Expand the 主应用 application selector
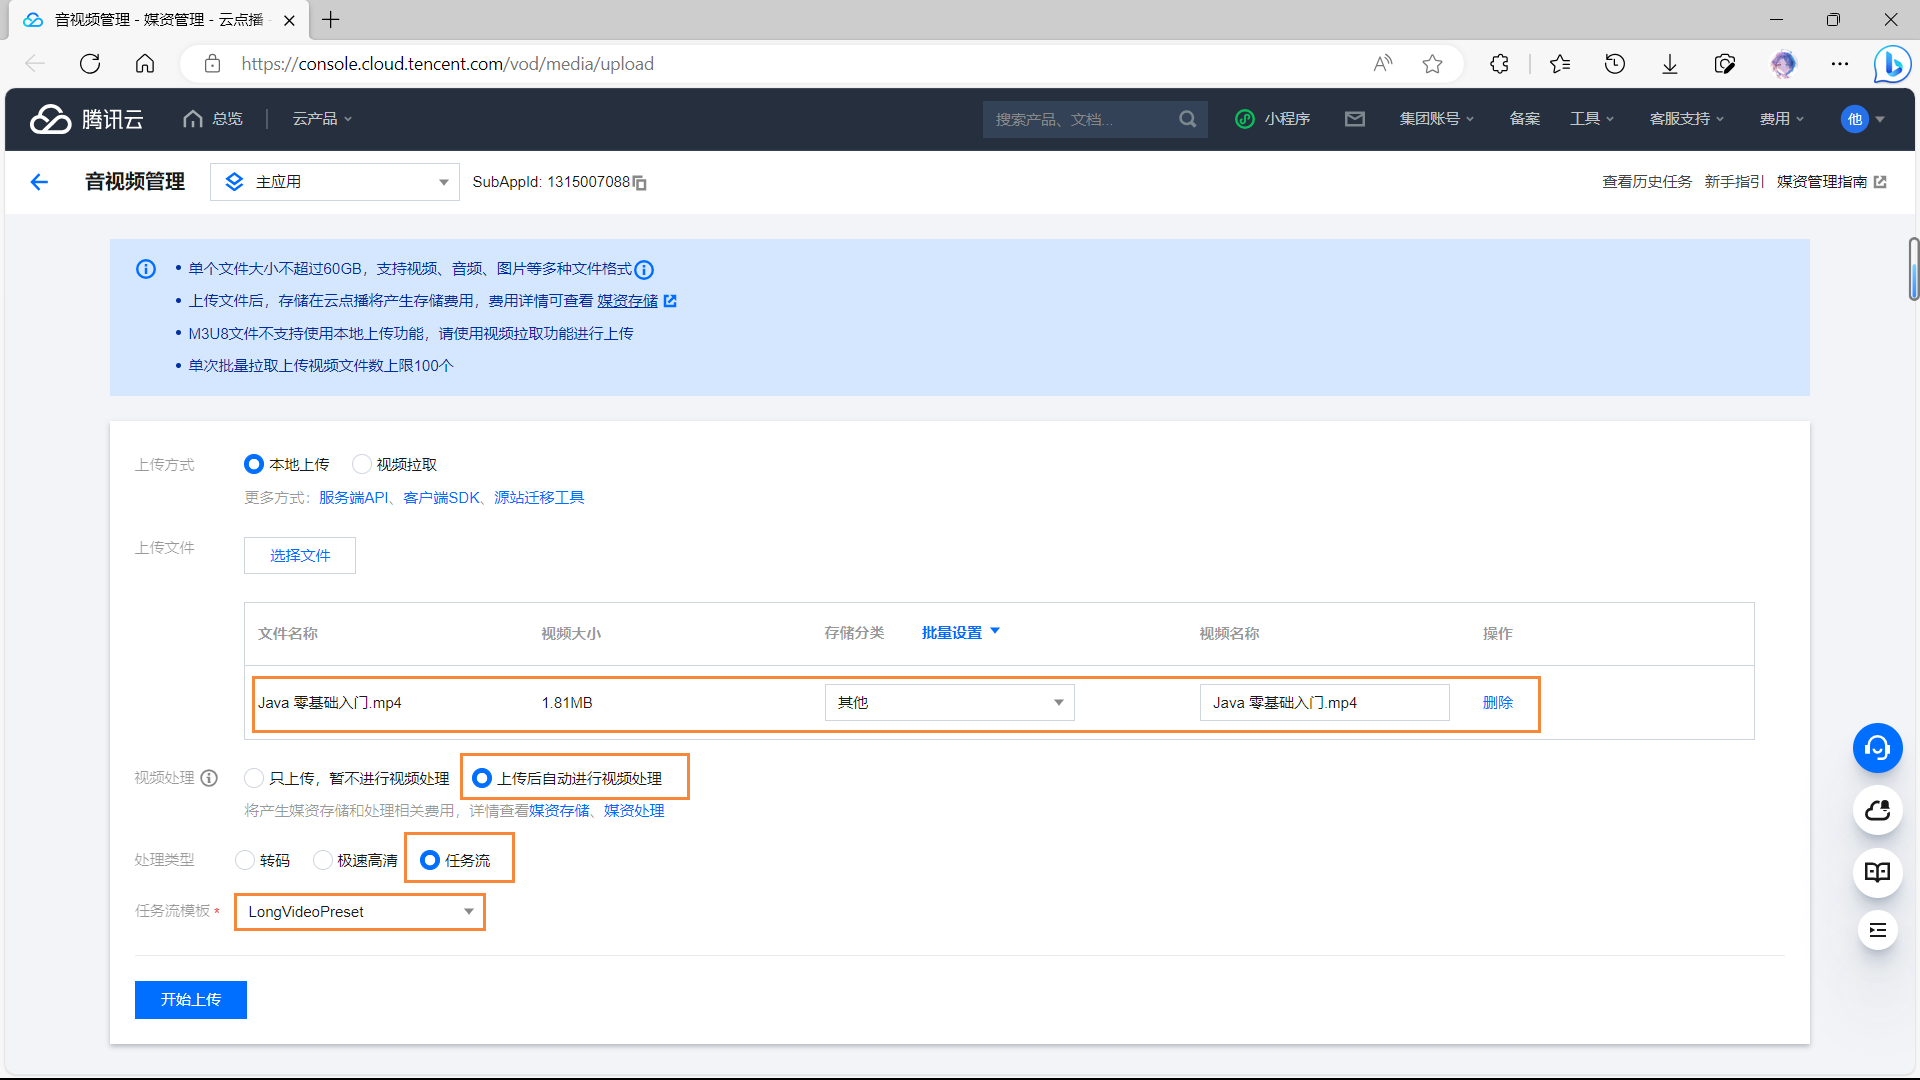 click(x=335, y=182)
